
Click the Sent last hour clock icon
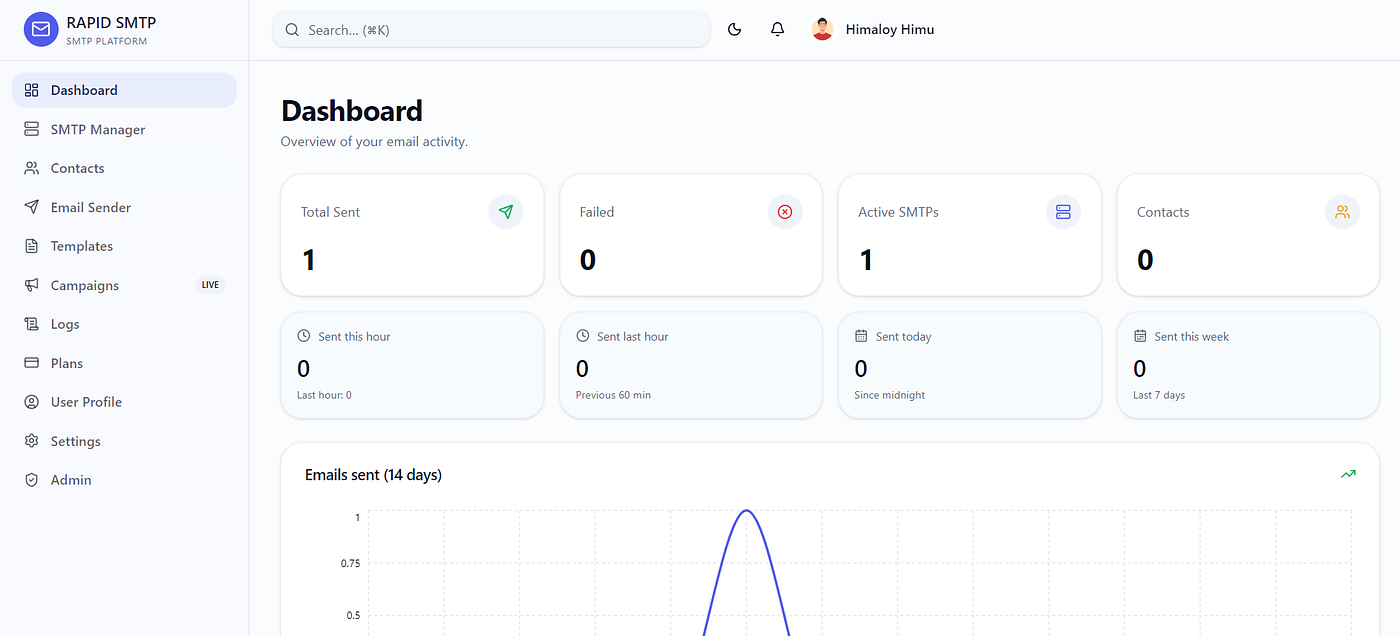[x=583, y=336]
